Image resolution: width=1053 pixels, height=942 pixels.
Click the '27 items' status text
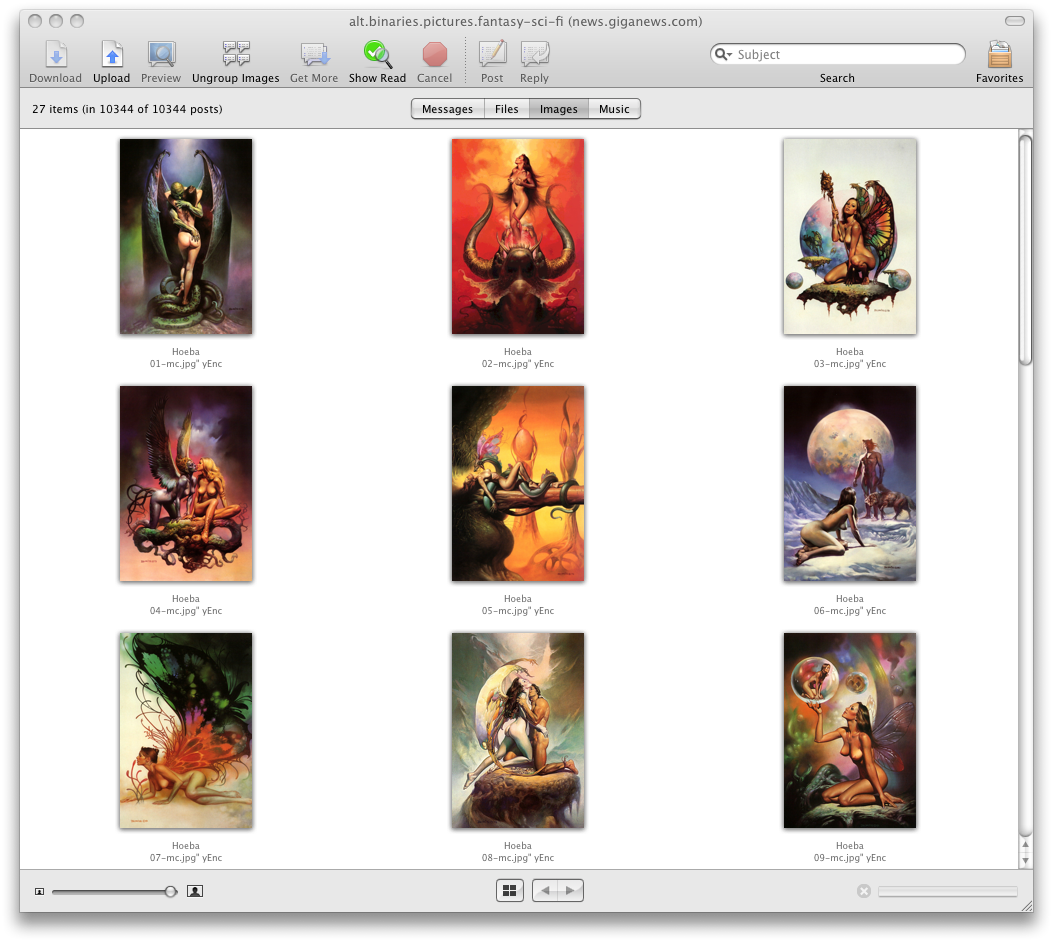[127, 109]
